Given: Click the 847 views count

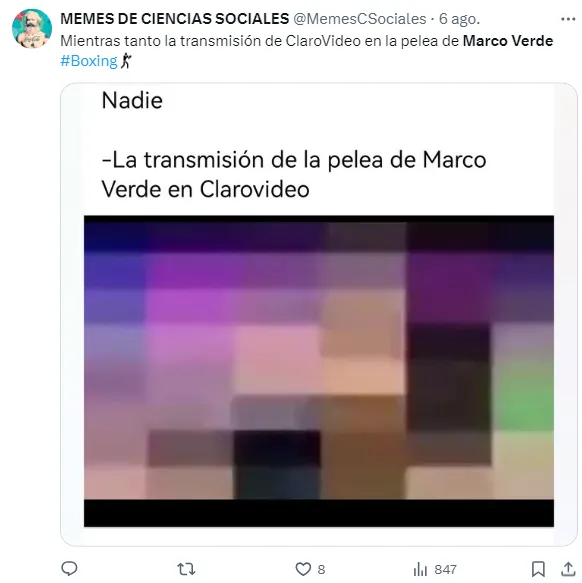Looking at the screenshot, I should click(445, 569).
